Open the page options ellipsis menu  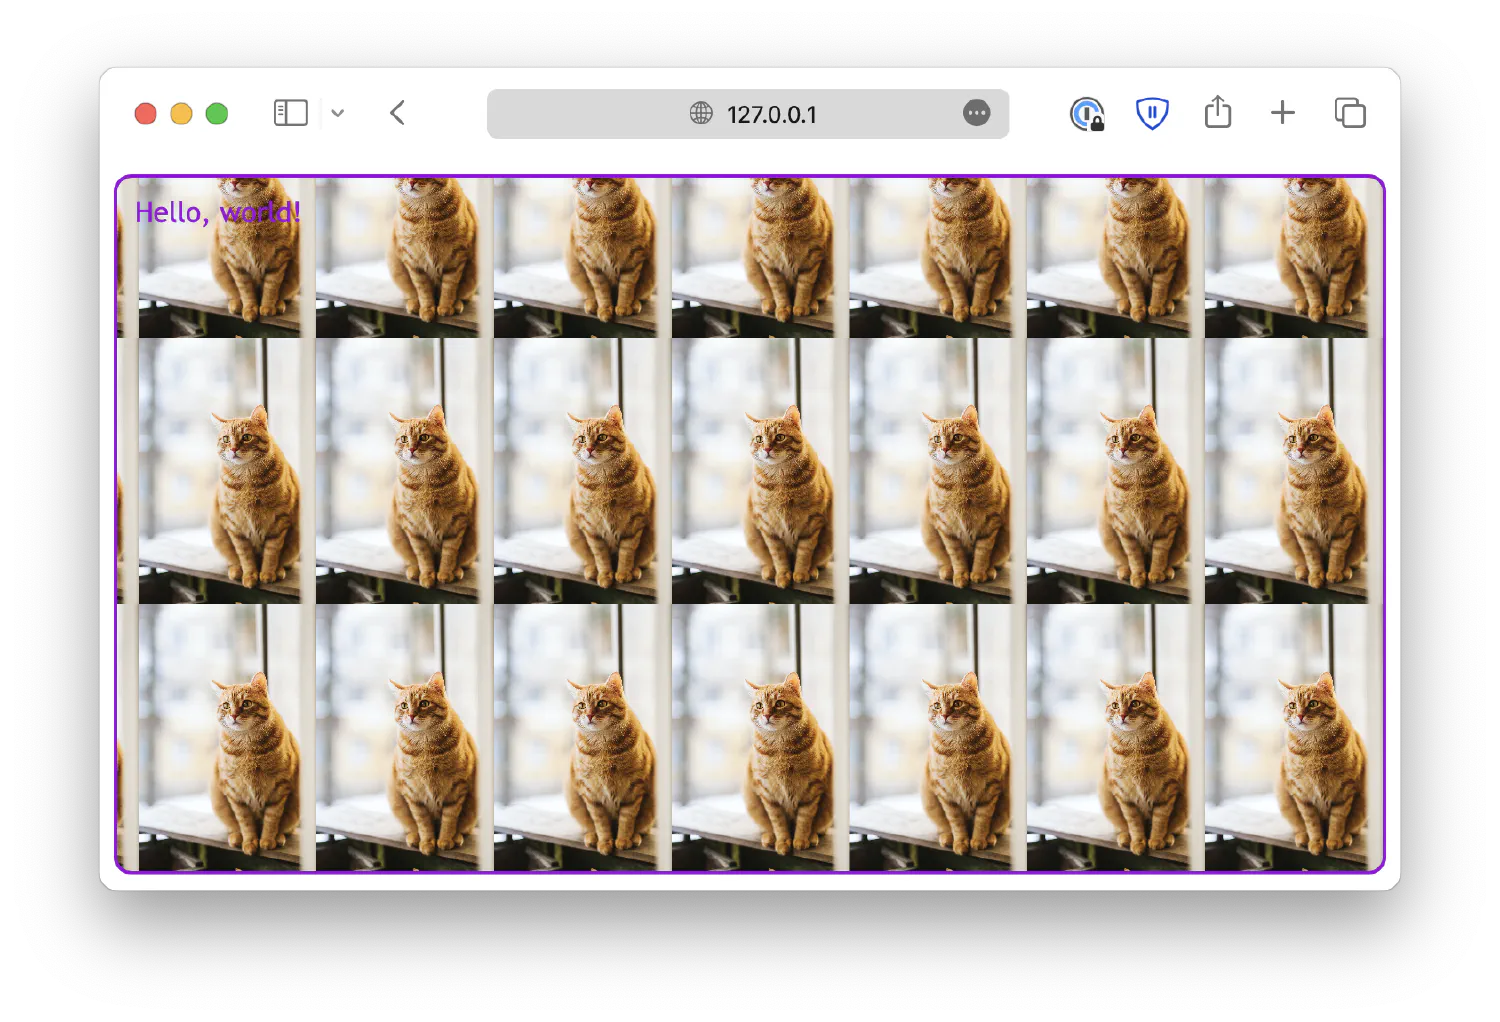point(977,113)
